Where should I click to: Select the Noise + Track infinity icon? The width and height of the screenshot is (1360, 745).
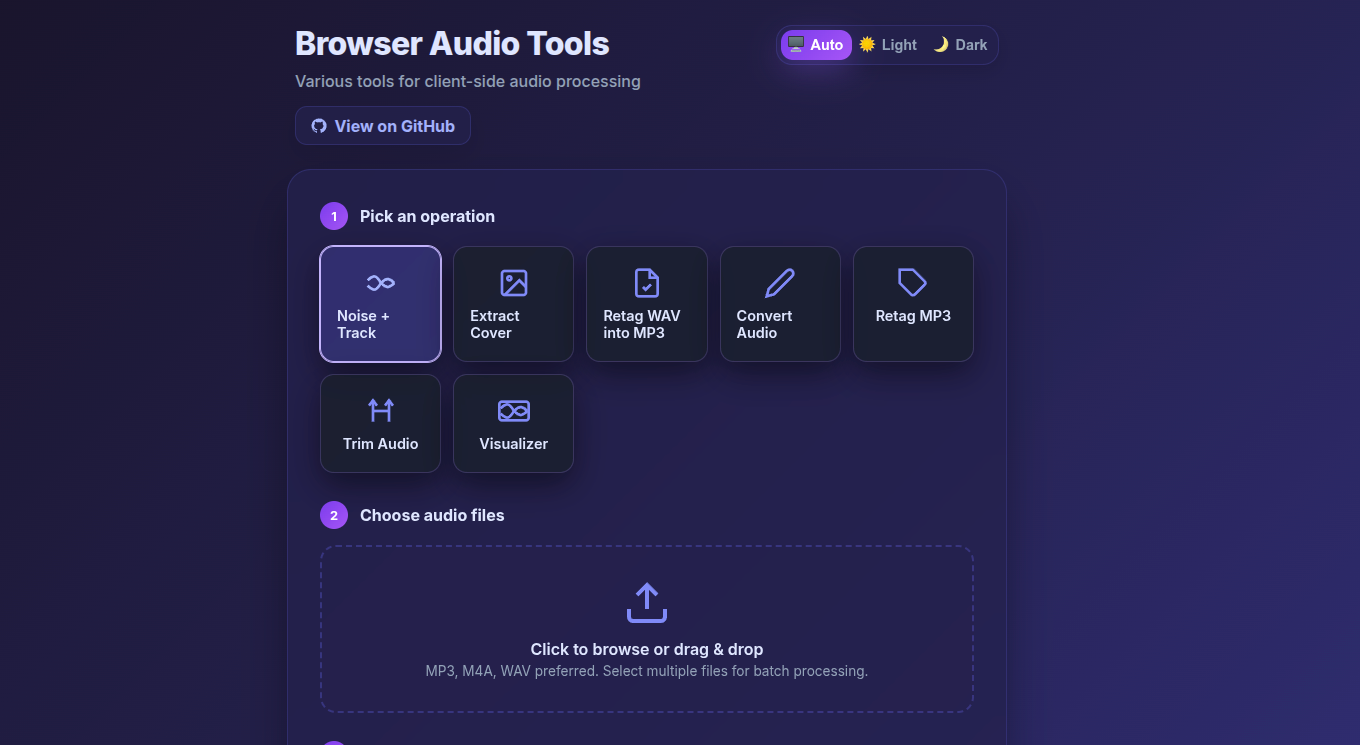click(380, 282)
